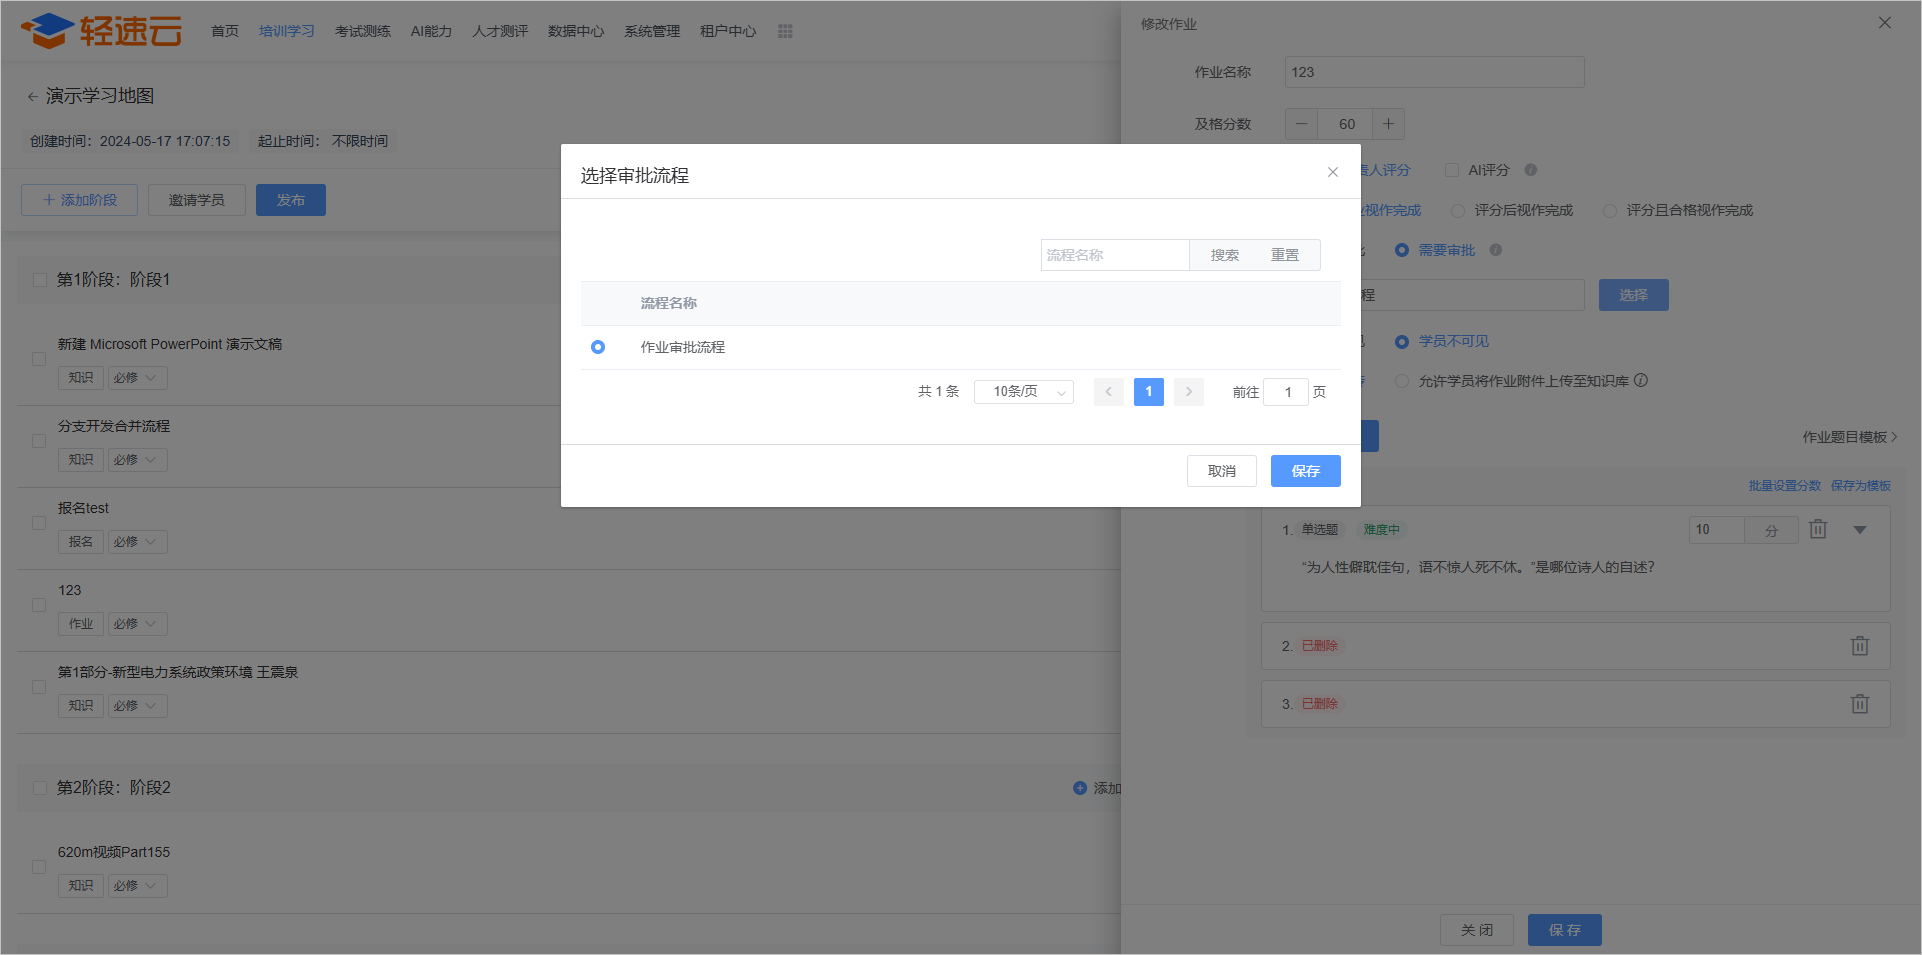Delete question 1 using its trash icon

tap(1818, 529)
